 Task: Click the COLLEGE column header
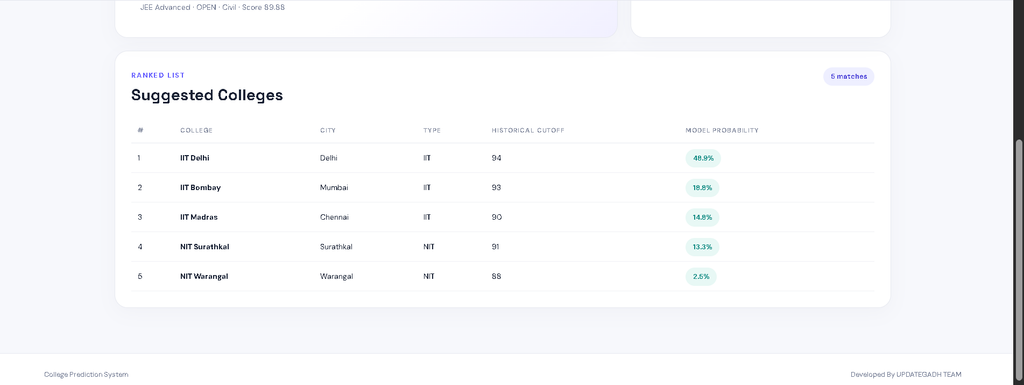click(x=197, y=131)
